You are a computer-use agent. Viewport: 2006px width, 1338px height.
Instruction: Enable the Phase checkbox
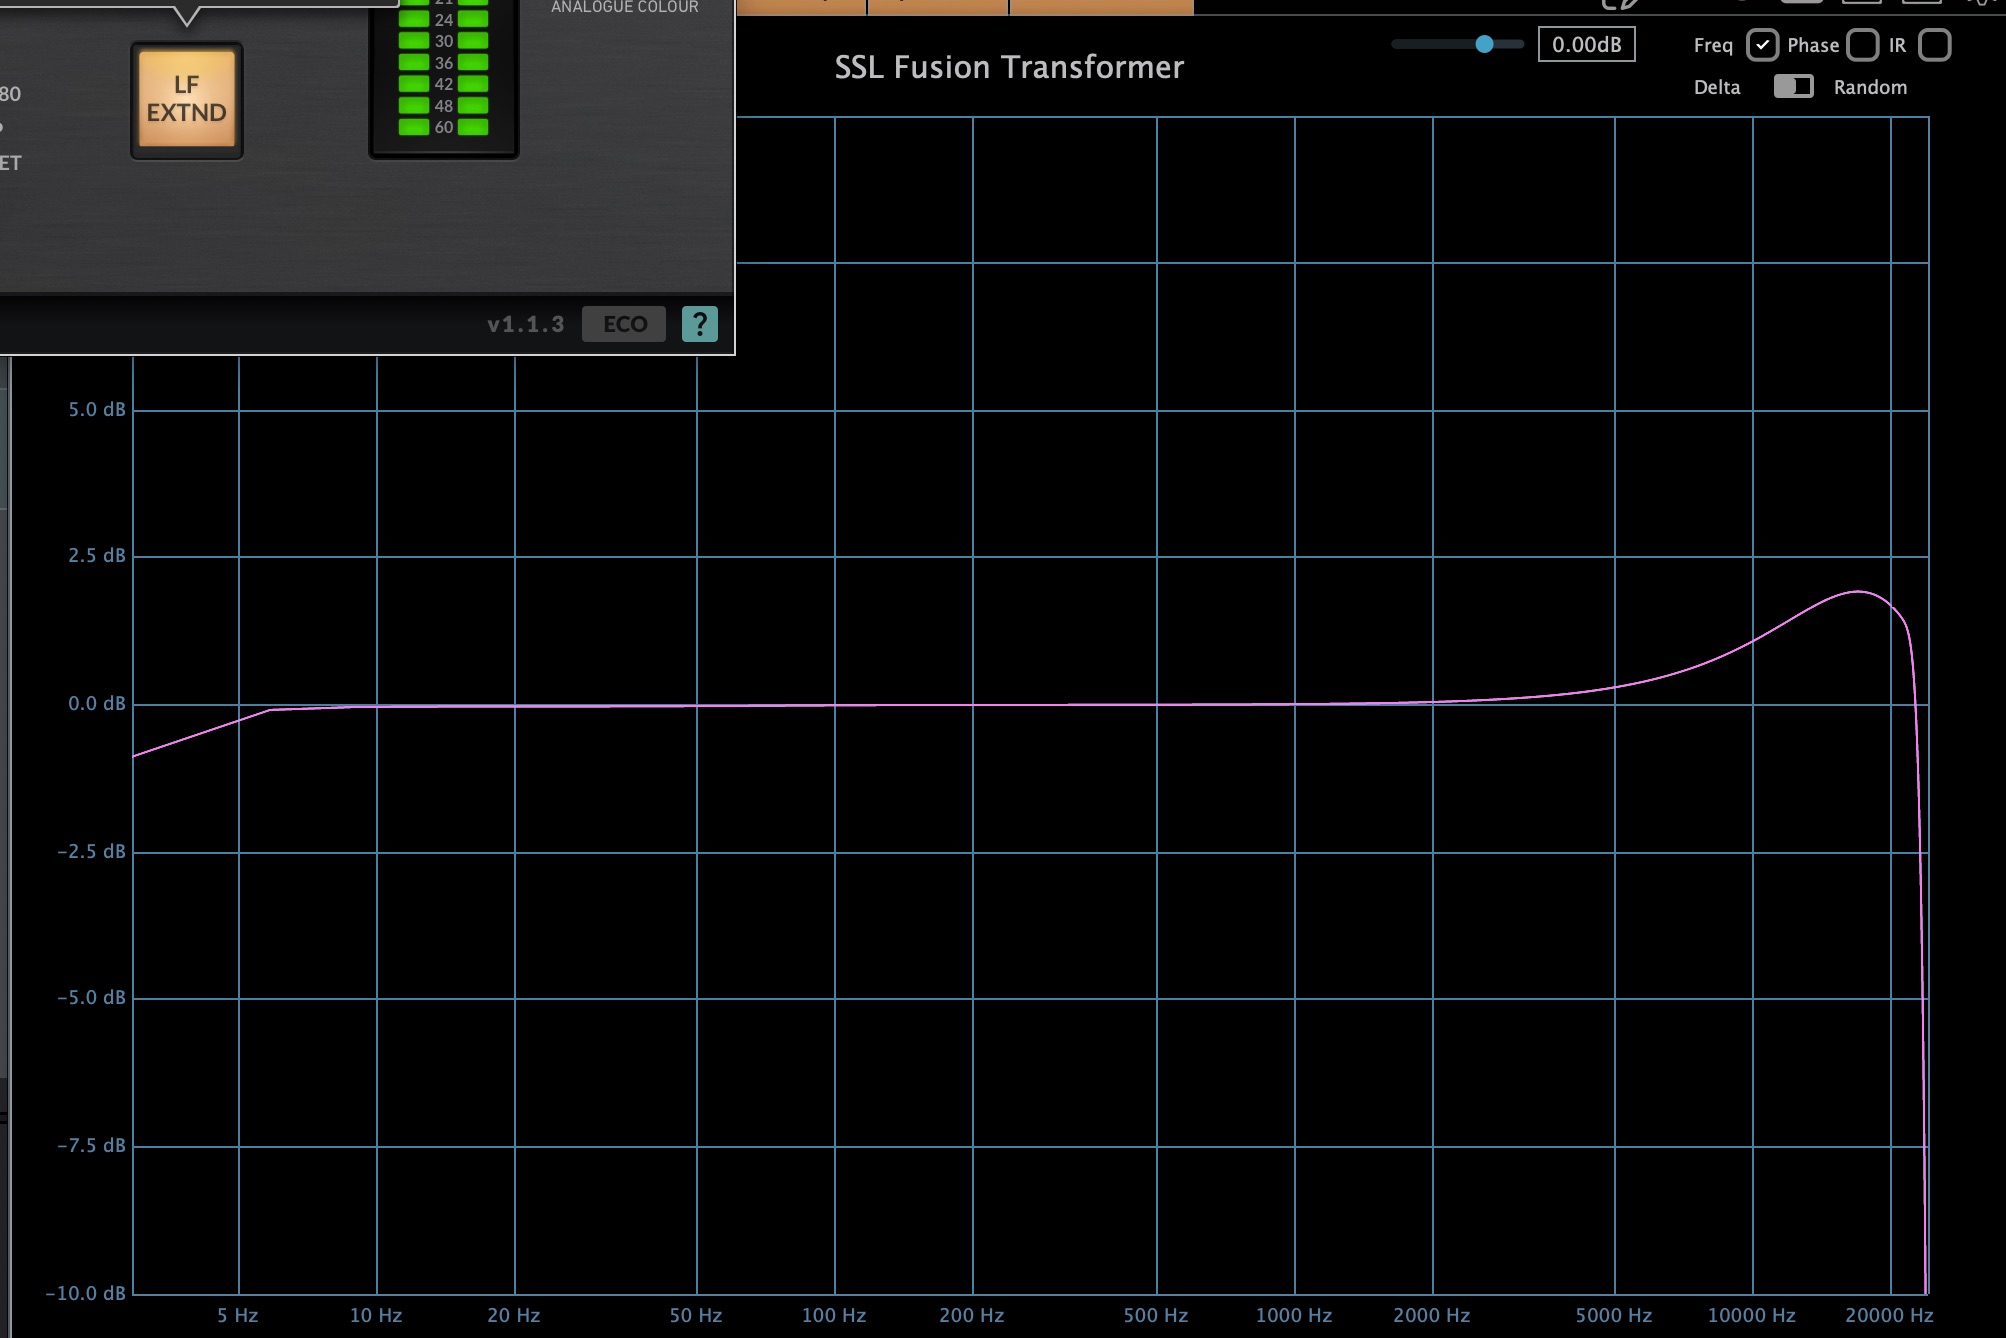point(1862,45)
